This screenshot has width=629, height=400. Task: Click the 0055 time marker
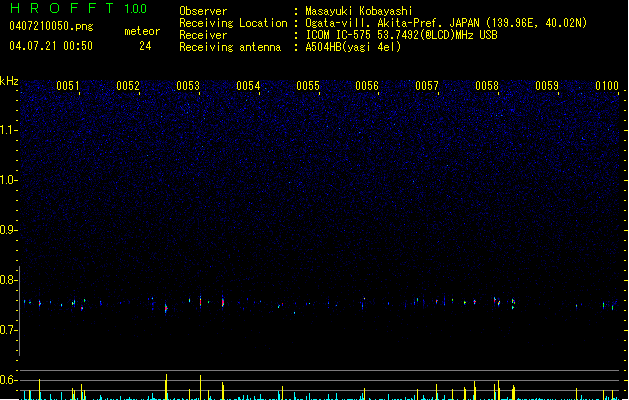pyautogui.click(x=308, y=86)
